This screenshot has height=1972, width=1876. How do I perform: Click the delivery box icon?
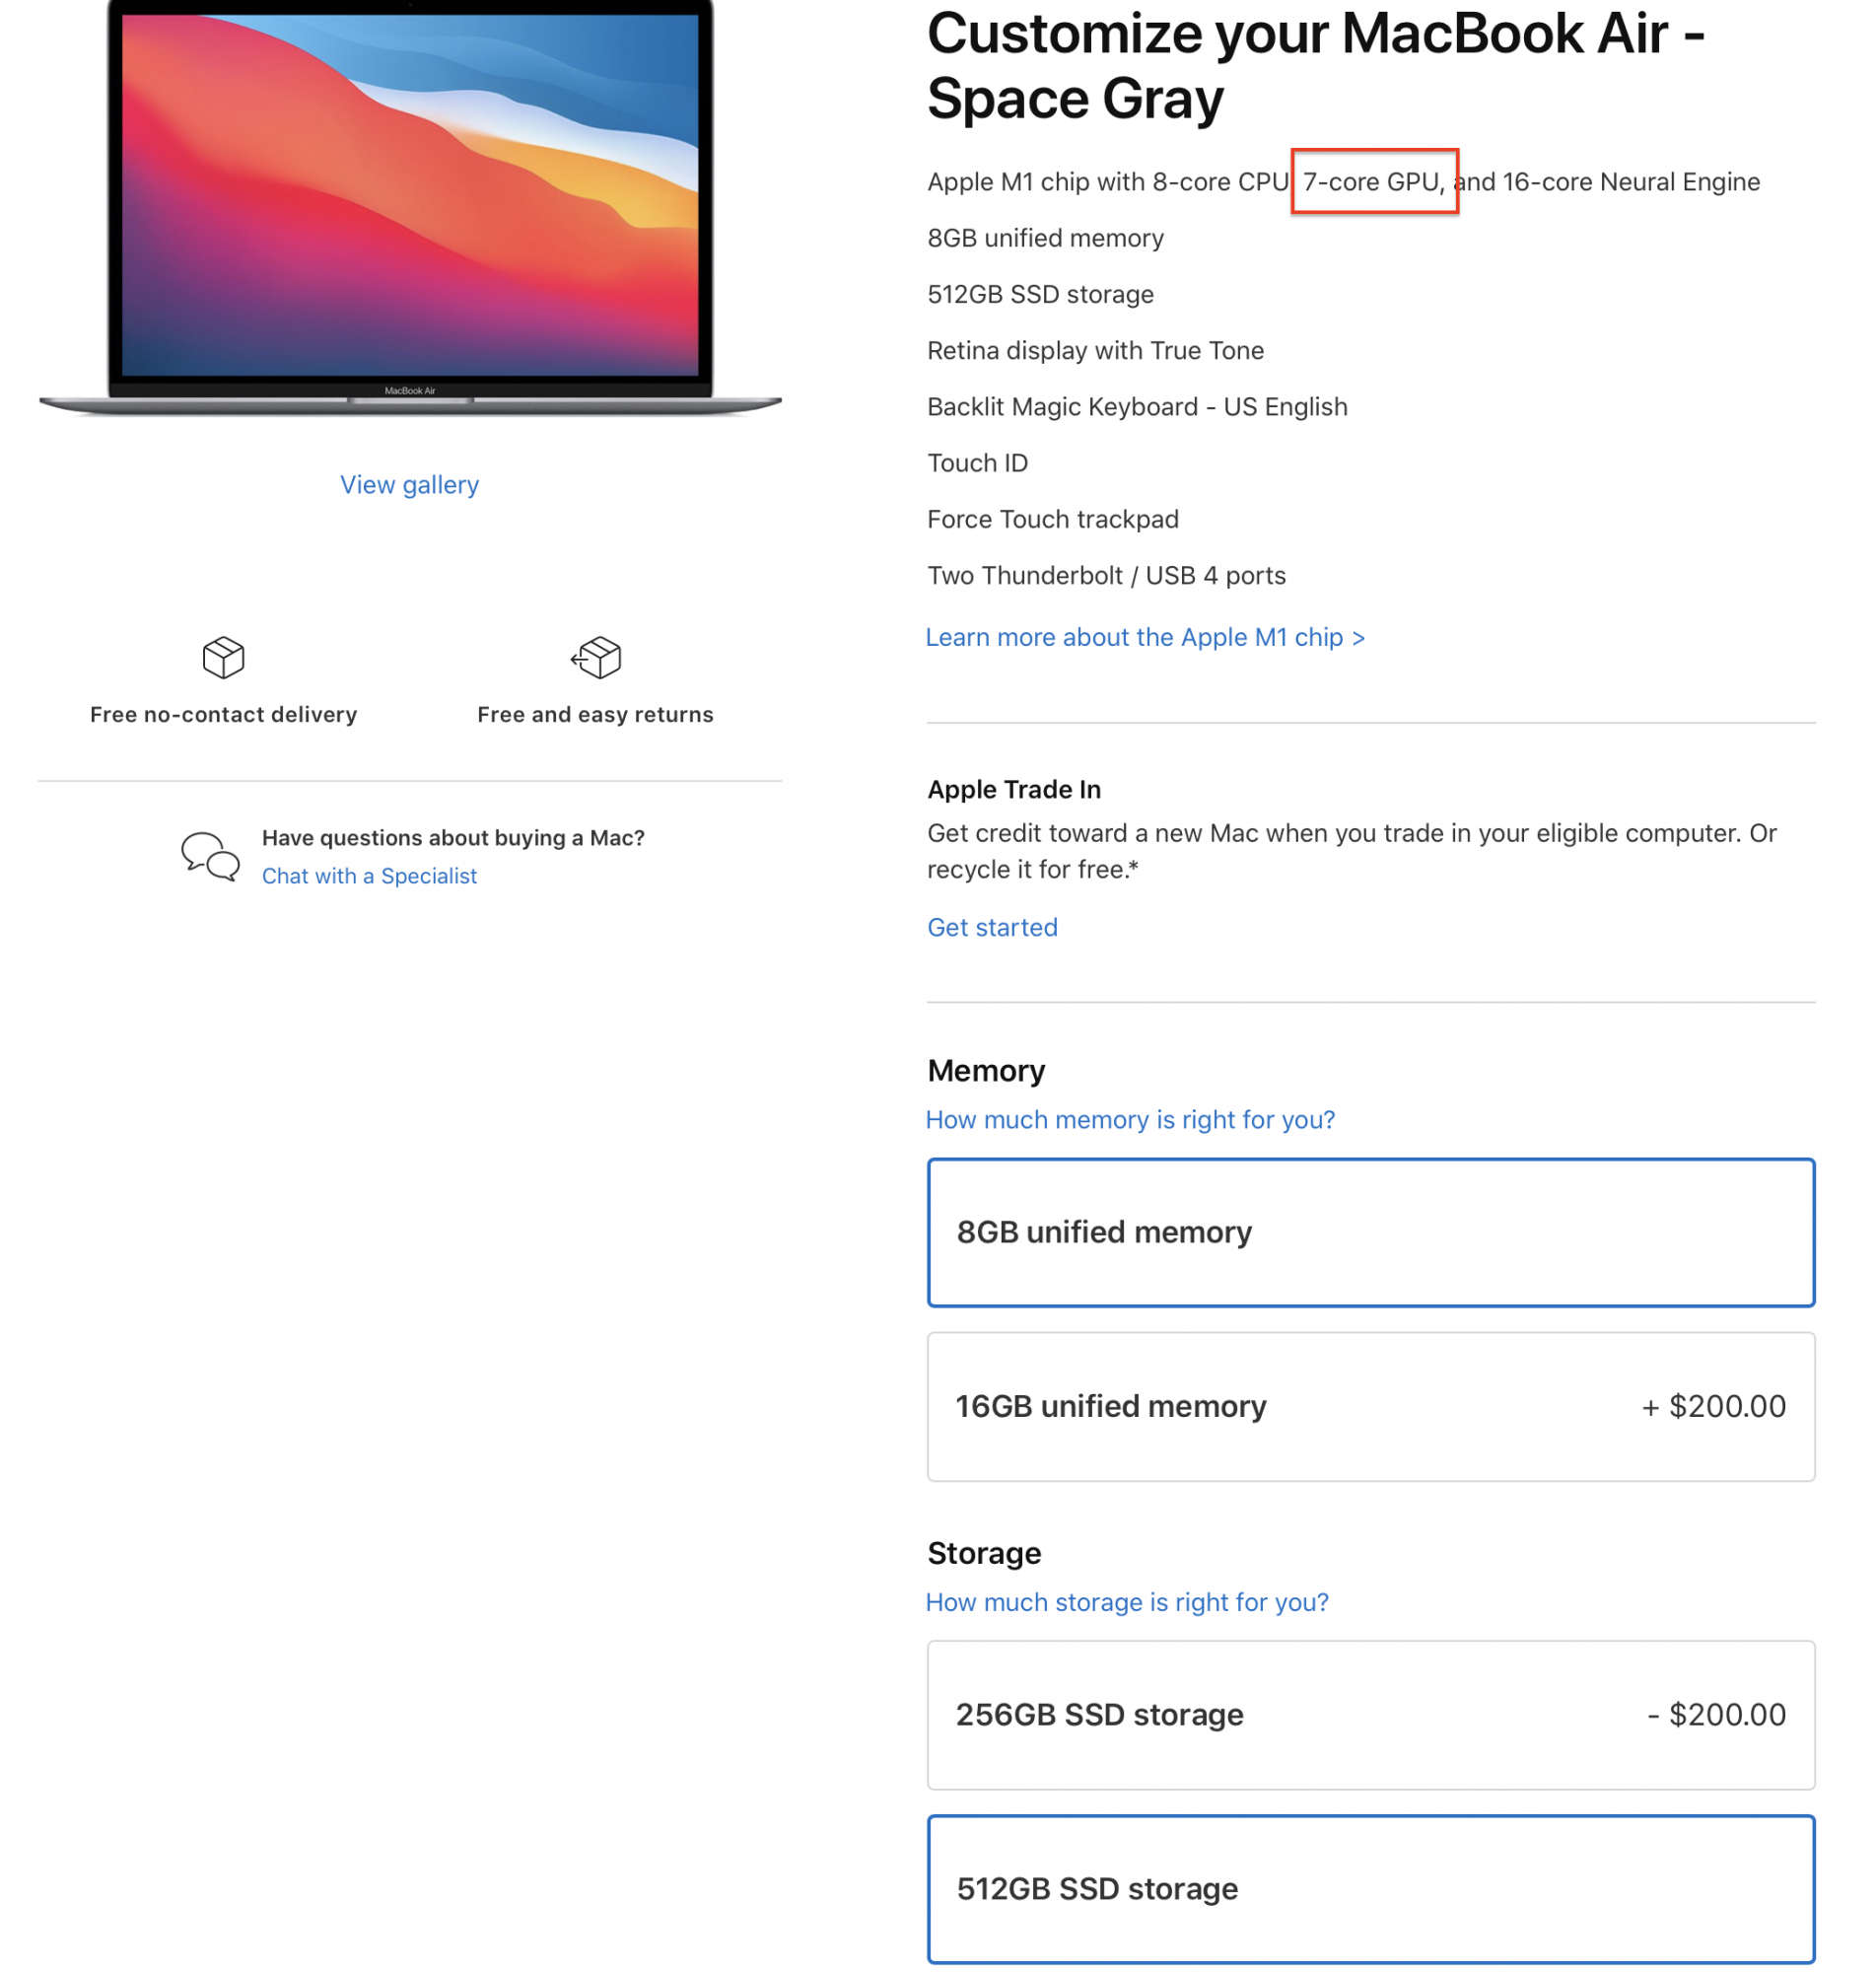(x=223, y=658)
